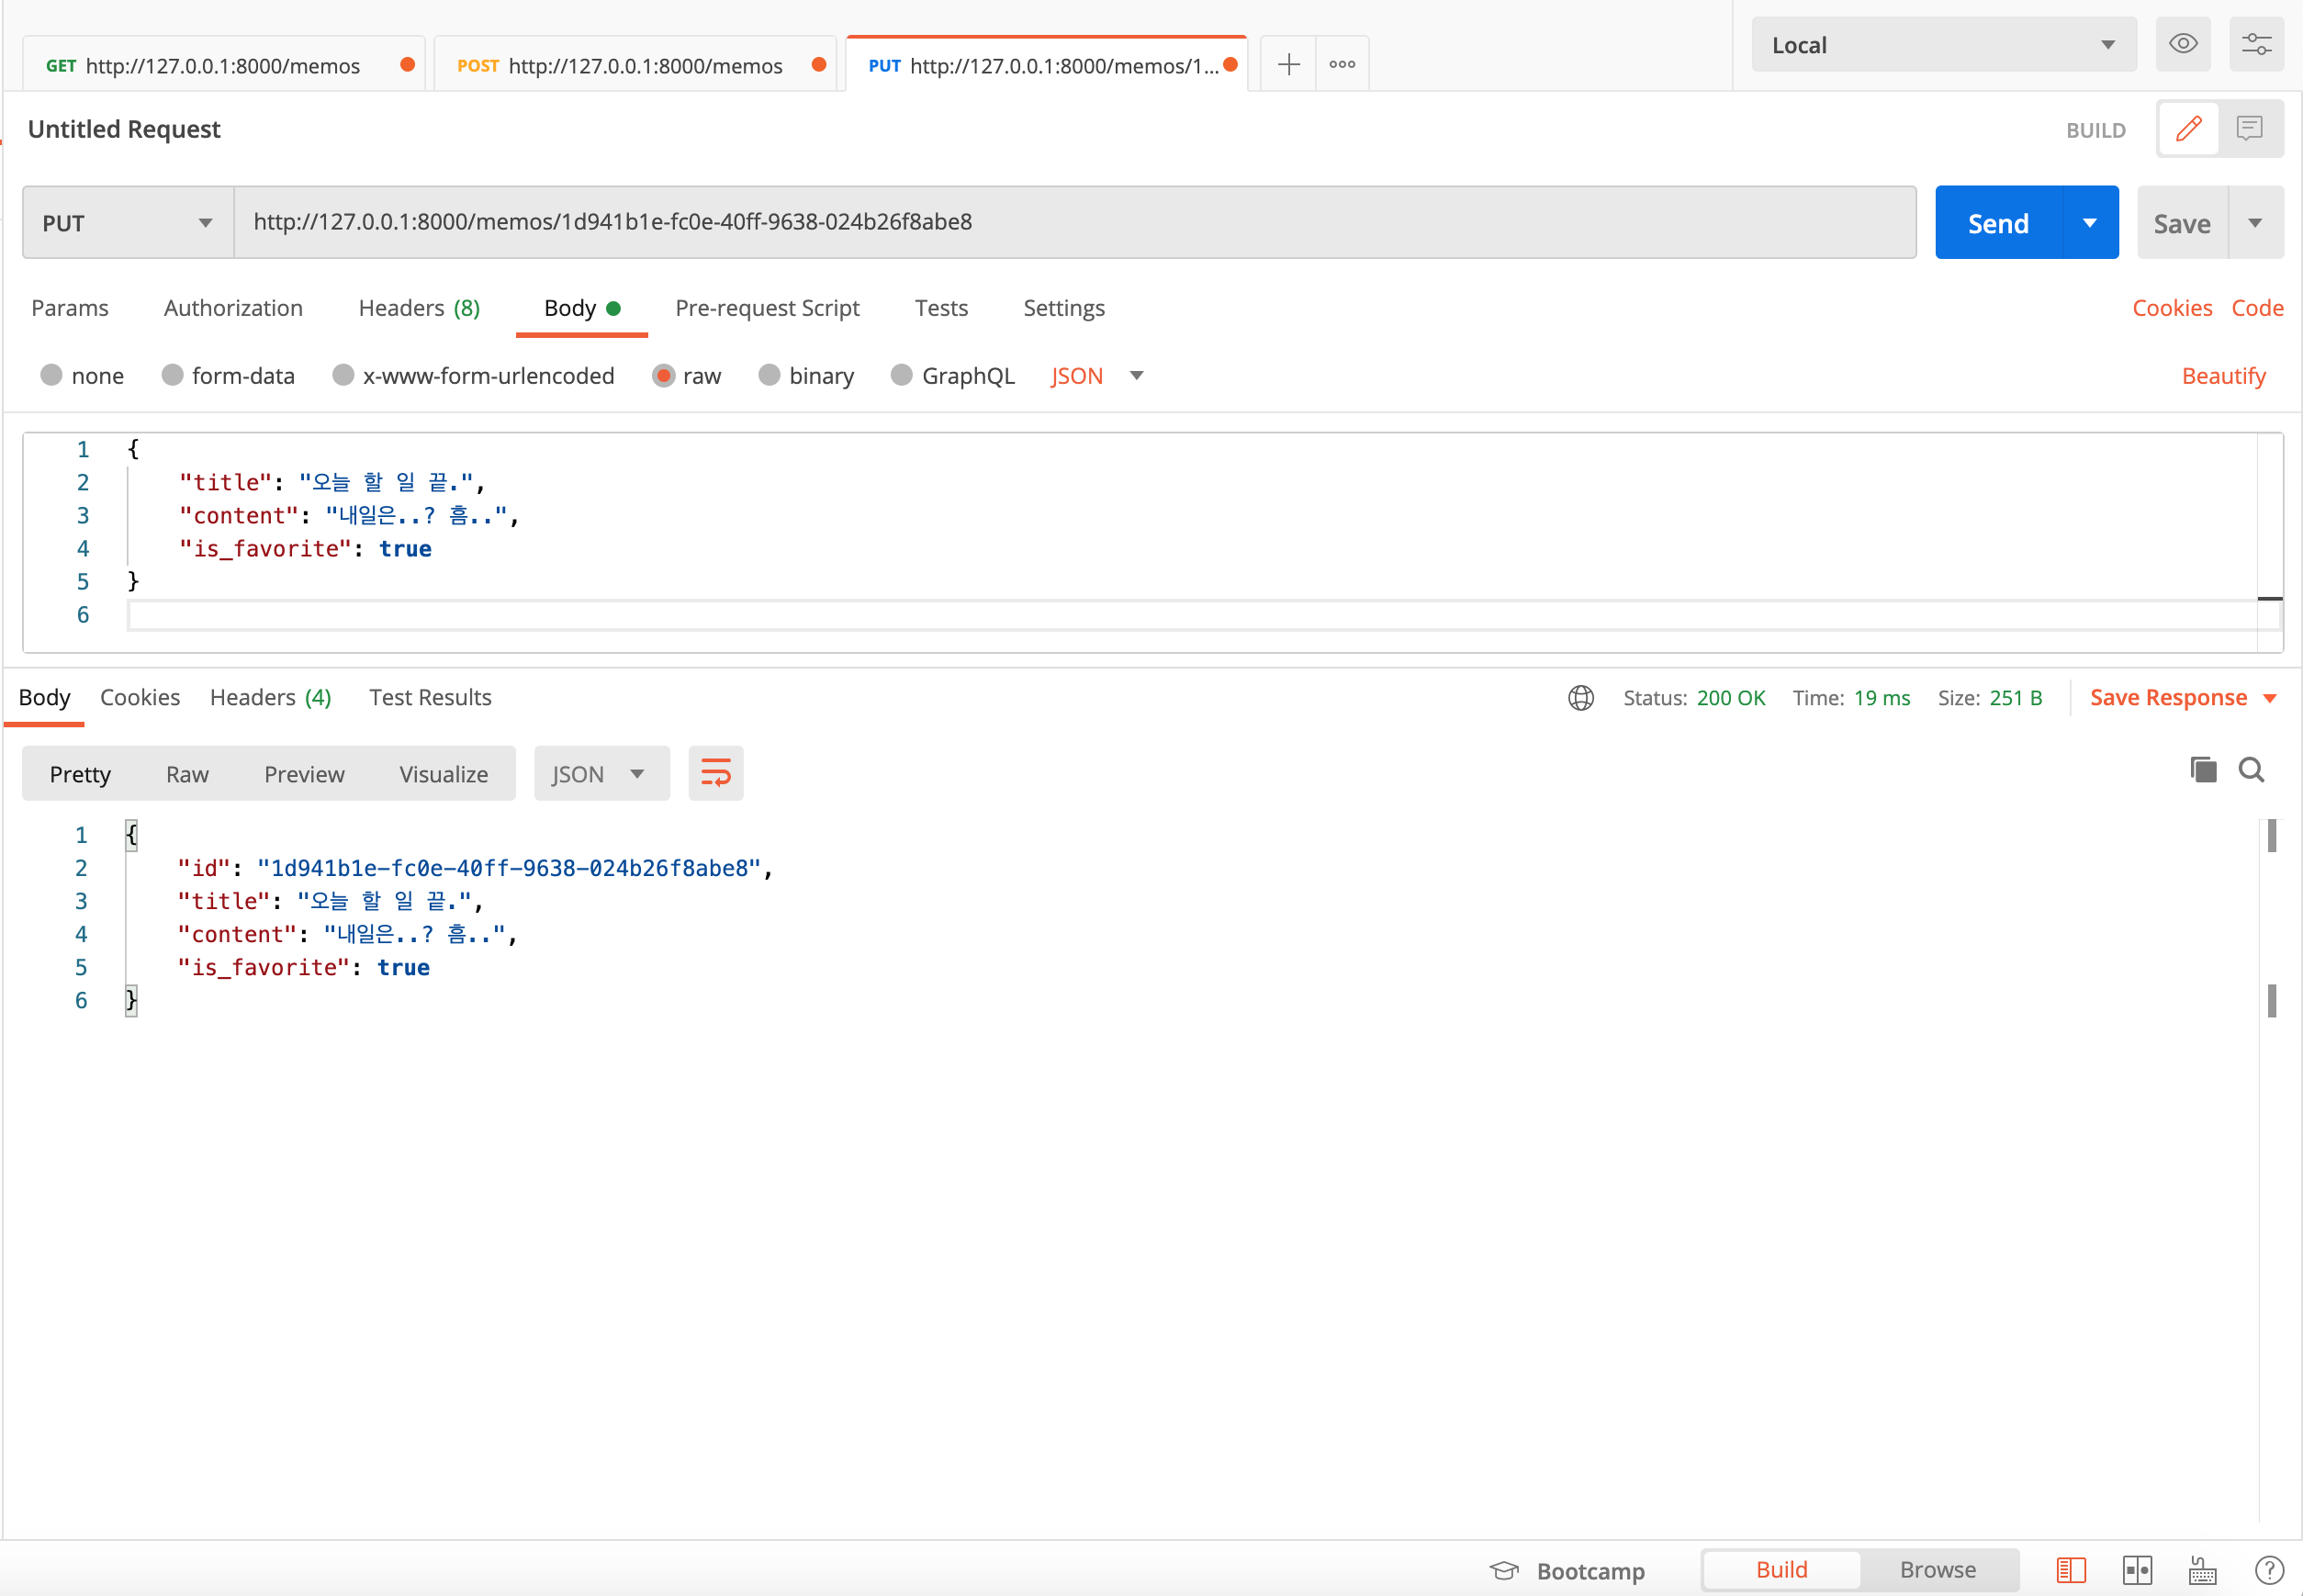Viewport: 2303px width, 1596px height.
Task: Open the comments icon next to BUILD
Action: point(2249,129)
